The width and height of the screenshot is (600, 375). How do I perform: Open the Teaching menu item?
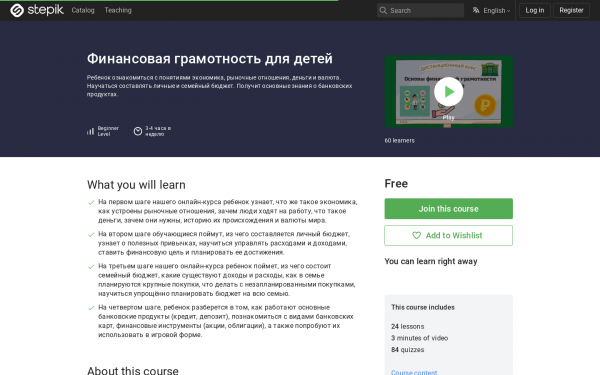(x=118, y=10)
